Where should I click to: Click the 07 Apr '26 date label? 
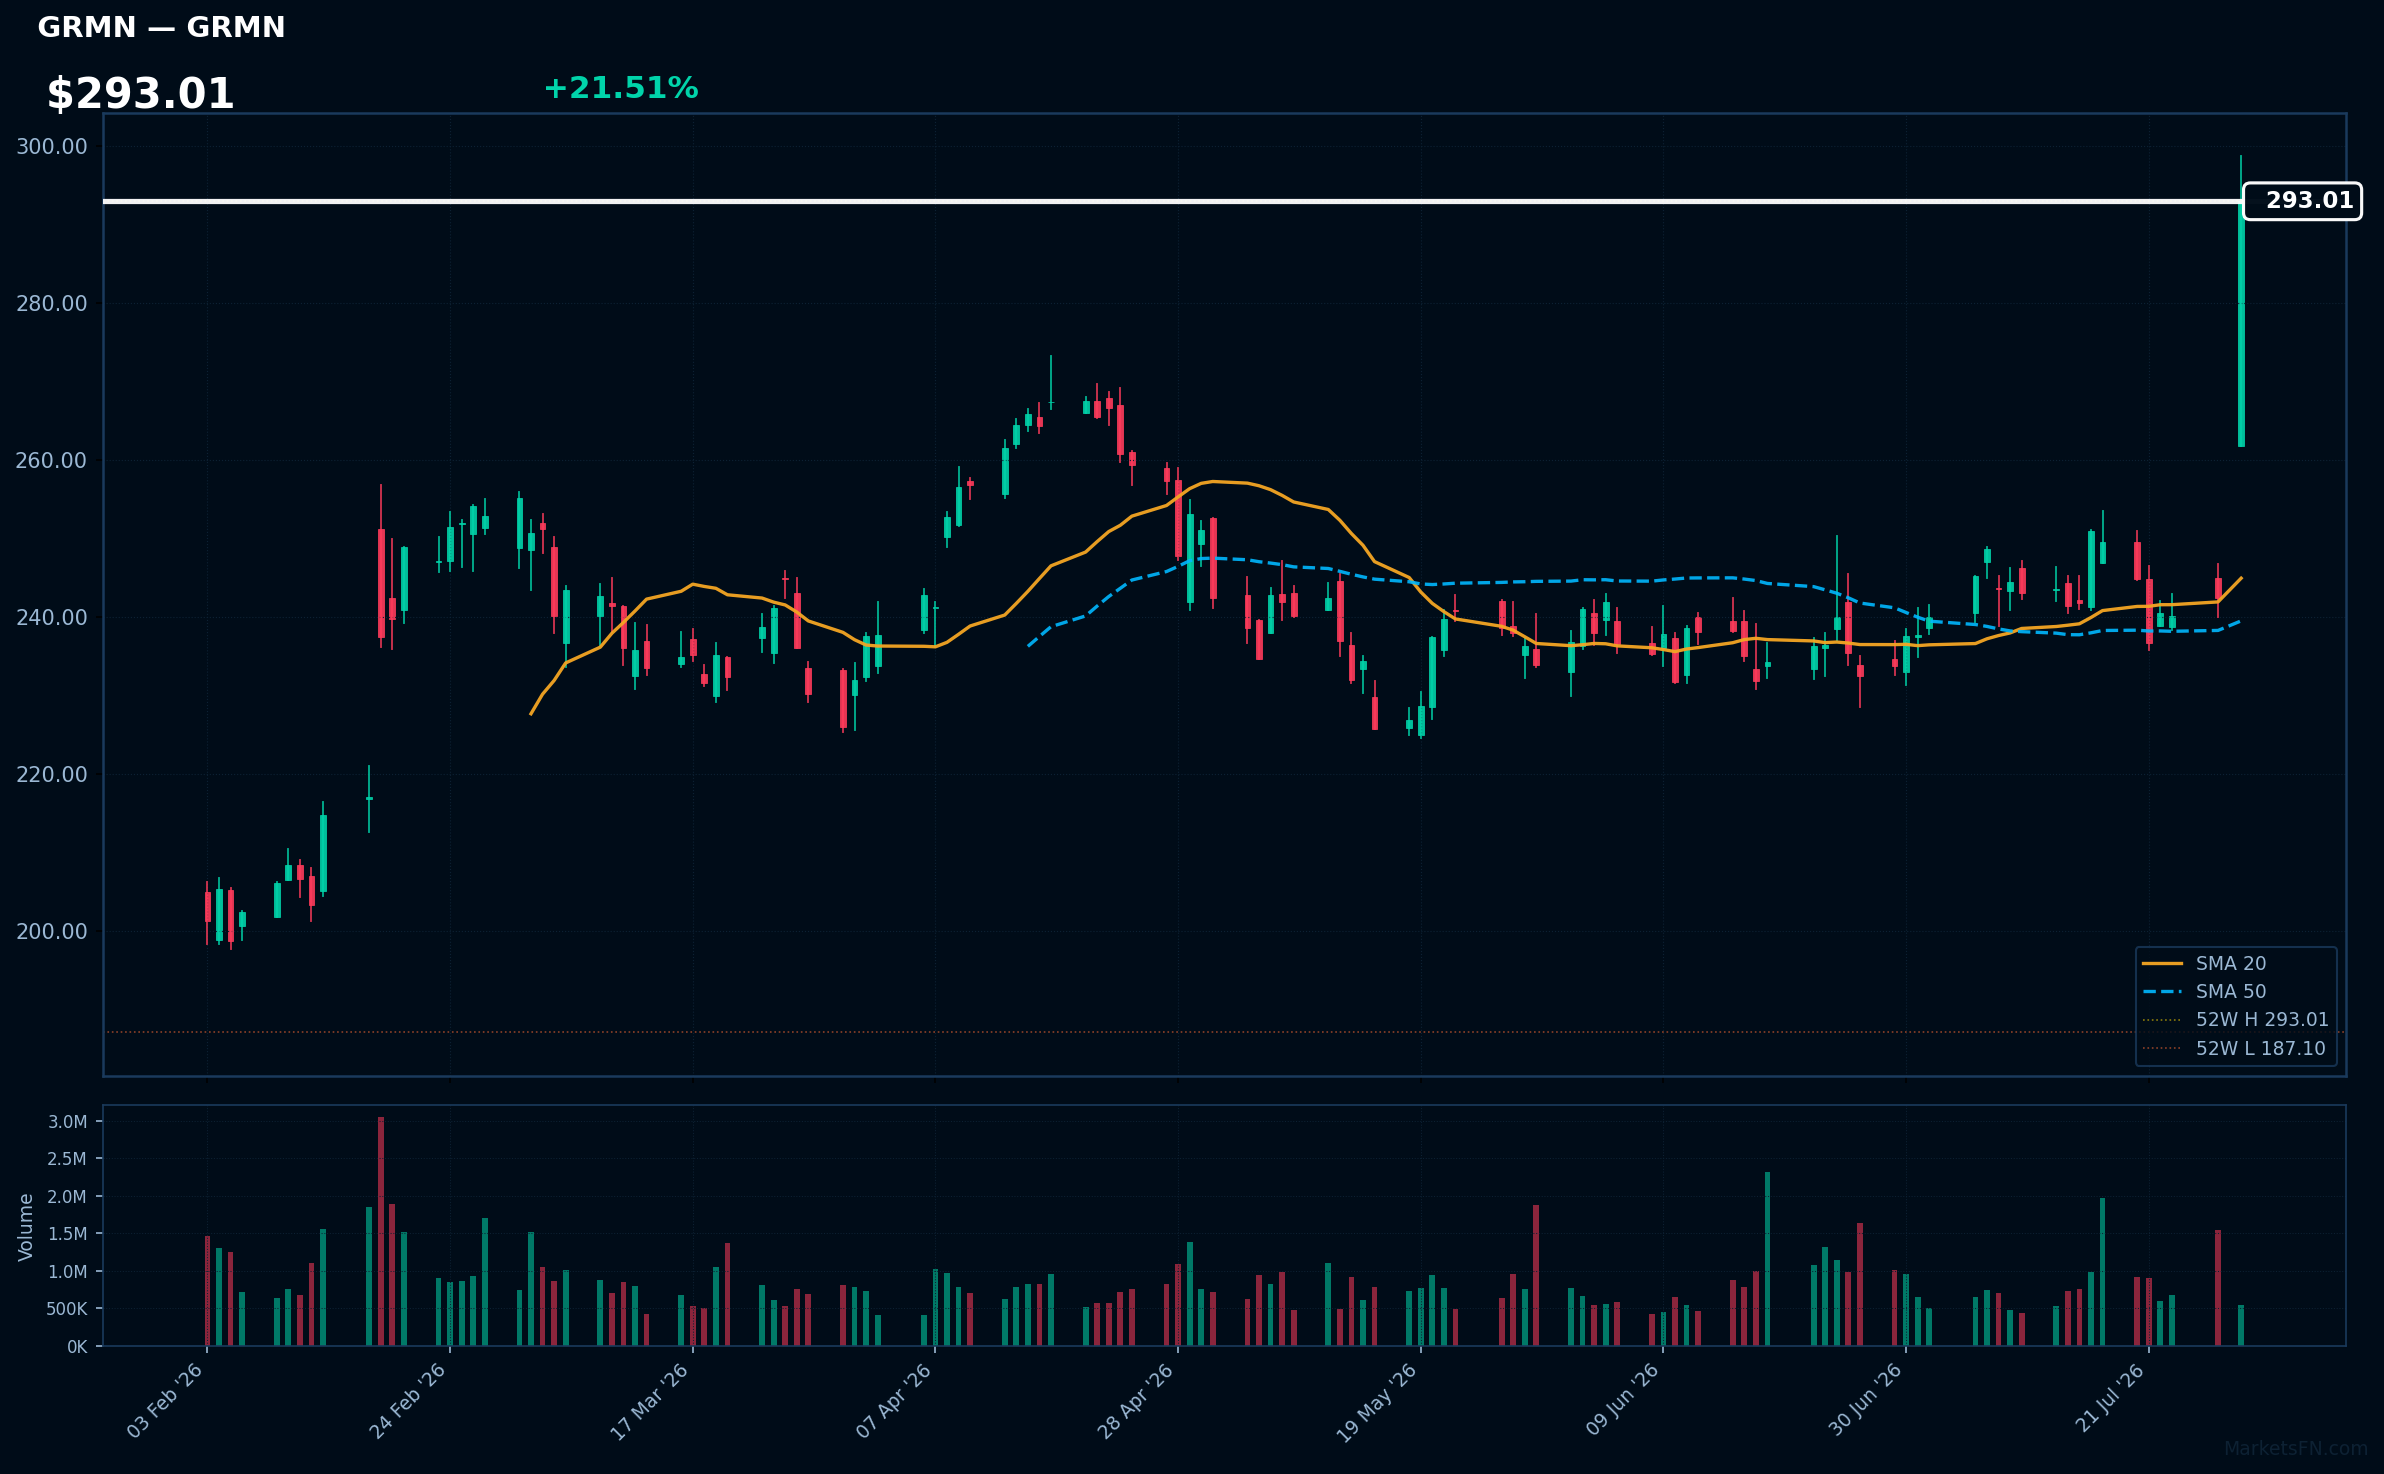click(x=893, y=1401)
